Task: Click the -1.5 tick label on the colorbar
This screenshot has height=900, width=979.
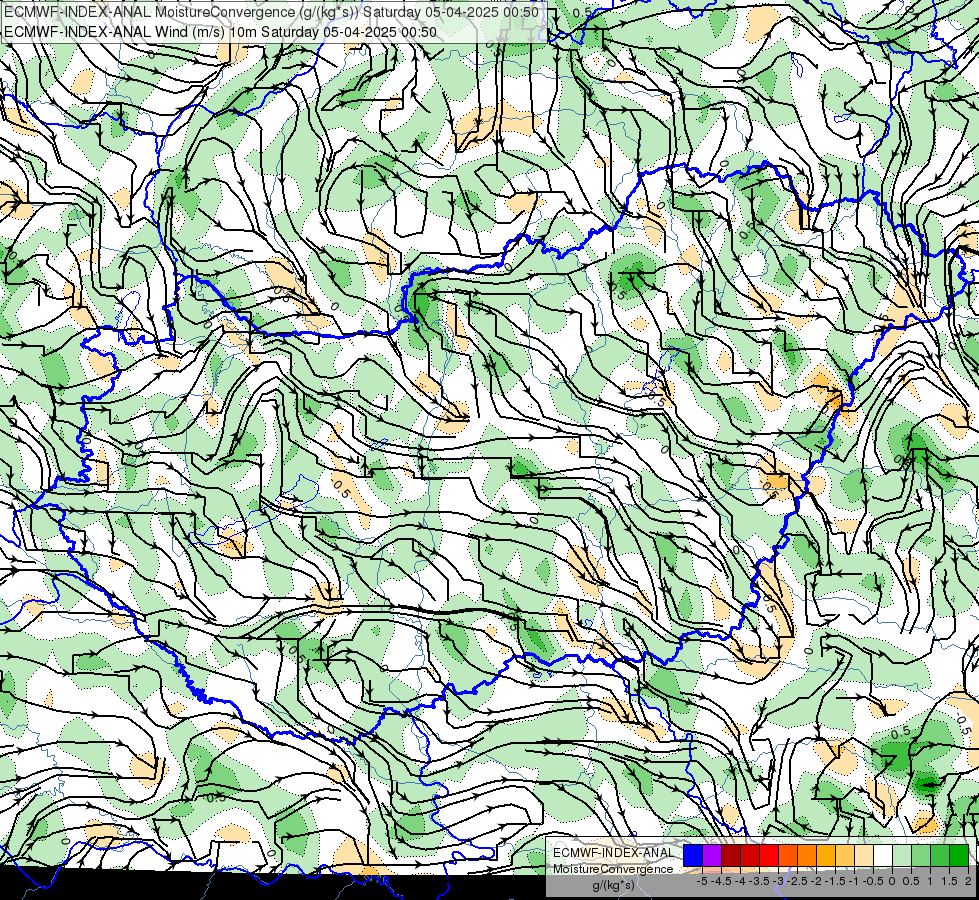Action: [x=835, y=881]
